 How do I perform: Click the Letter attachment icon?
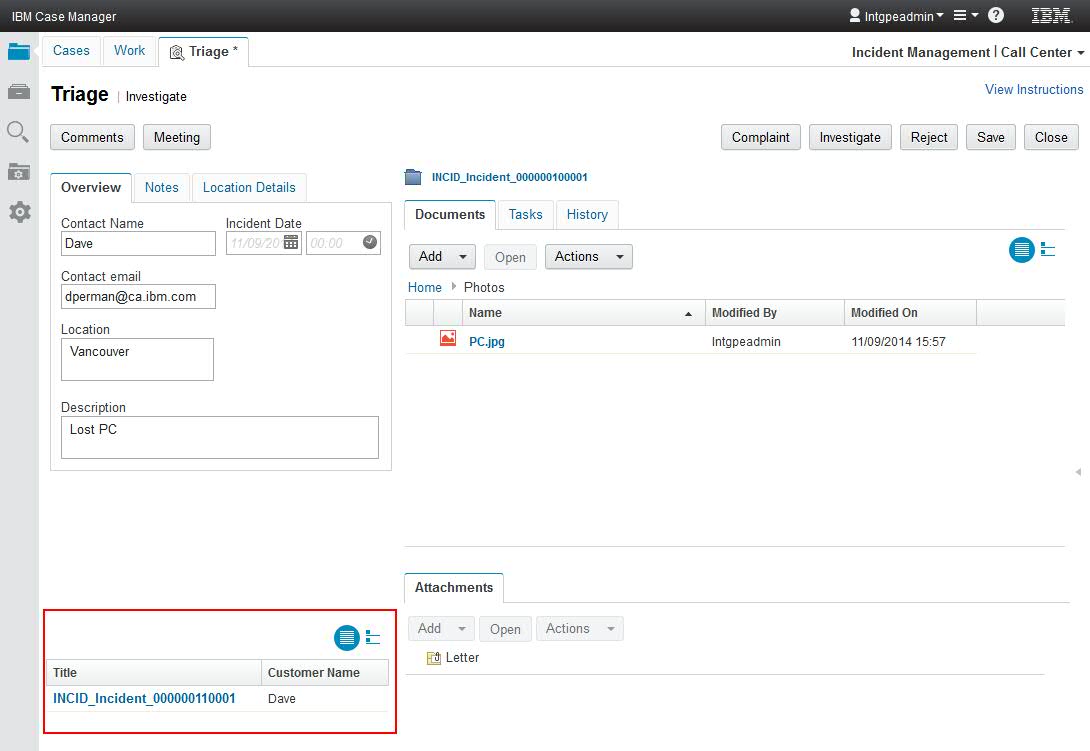click(433, 658)
